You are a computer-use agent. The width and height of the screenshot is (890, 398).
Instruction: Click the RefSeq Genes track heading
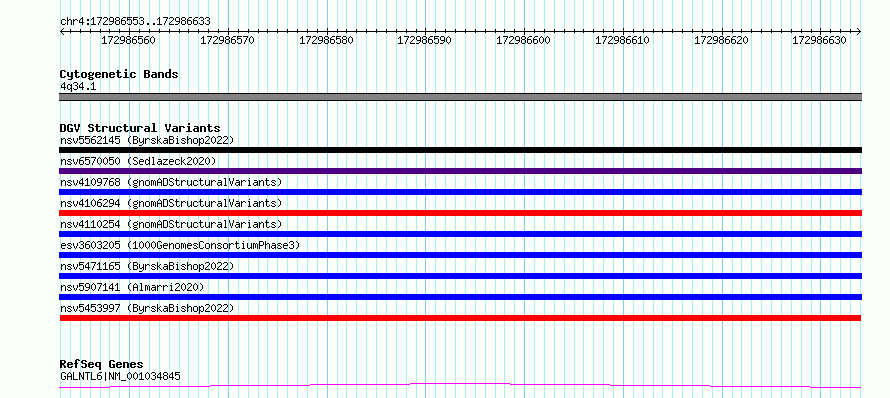point(101,364)
